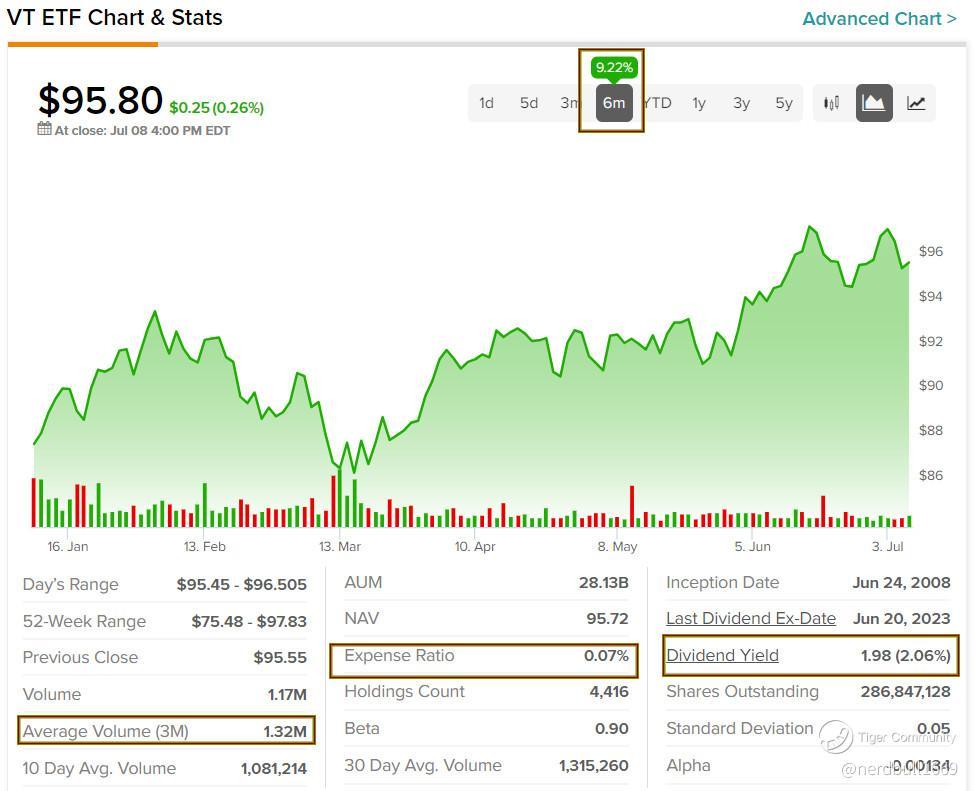Click the $86 price axis label
This screenshot has width=976, height=791.
931,475
